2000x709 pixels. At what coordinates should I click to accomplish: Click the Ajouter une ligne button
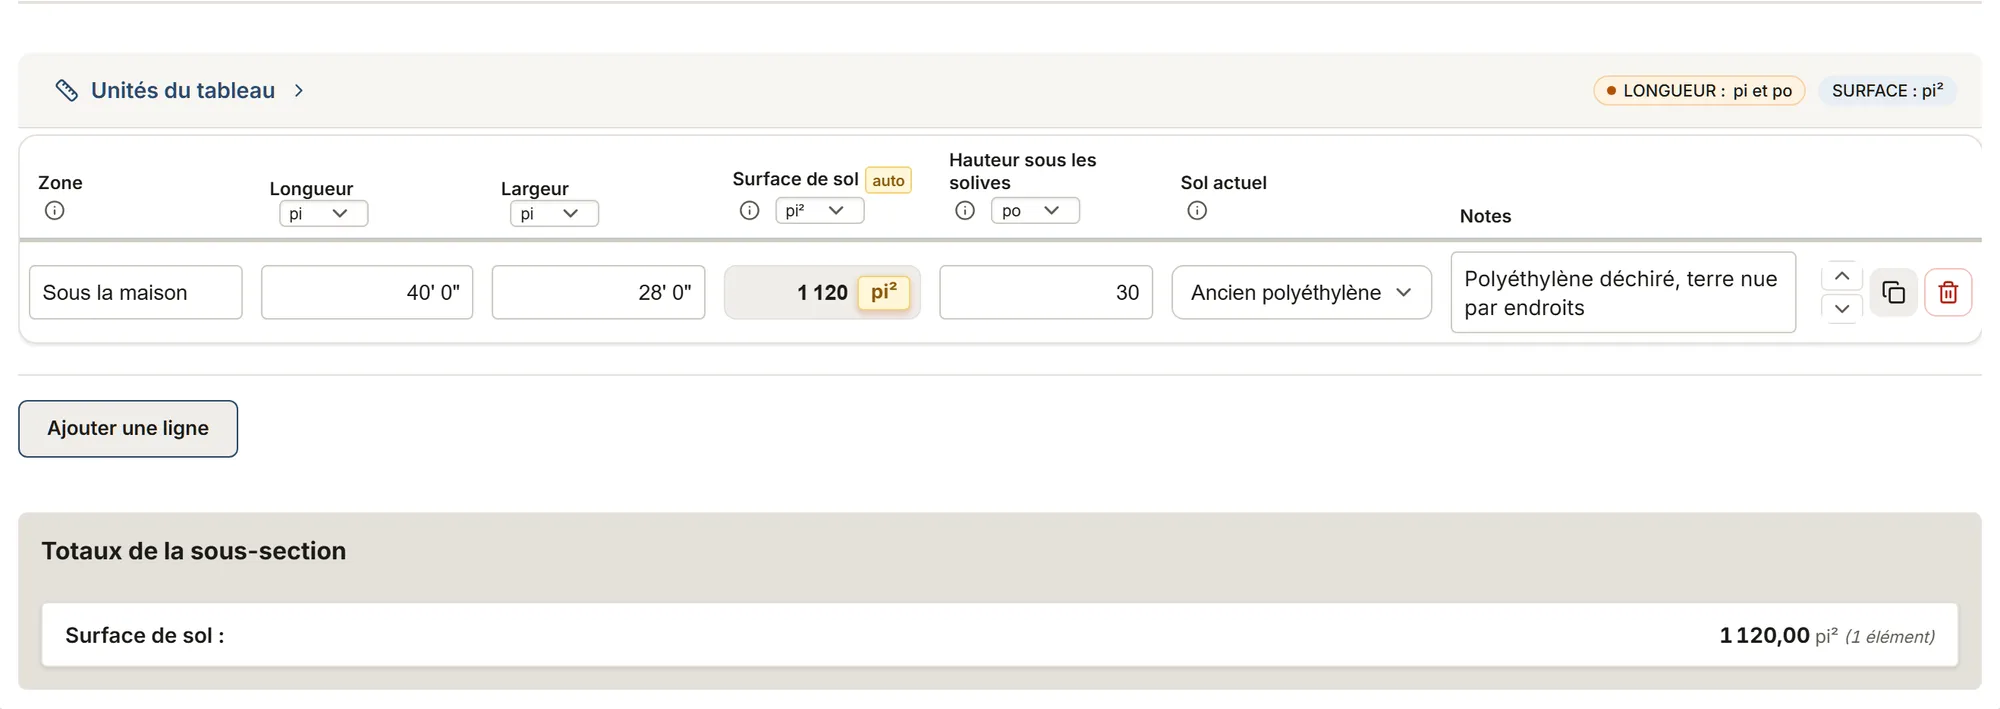coord(128,428)
